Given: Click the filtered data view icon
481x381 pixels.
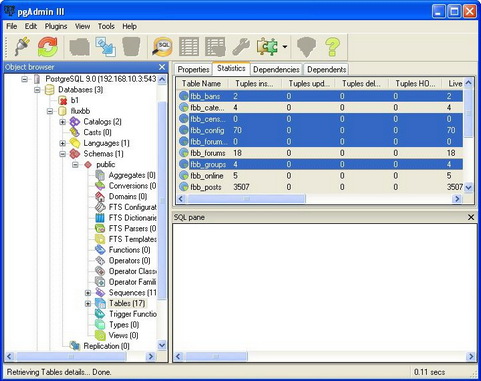Looking at the screenshot, I should (215, 46).
